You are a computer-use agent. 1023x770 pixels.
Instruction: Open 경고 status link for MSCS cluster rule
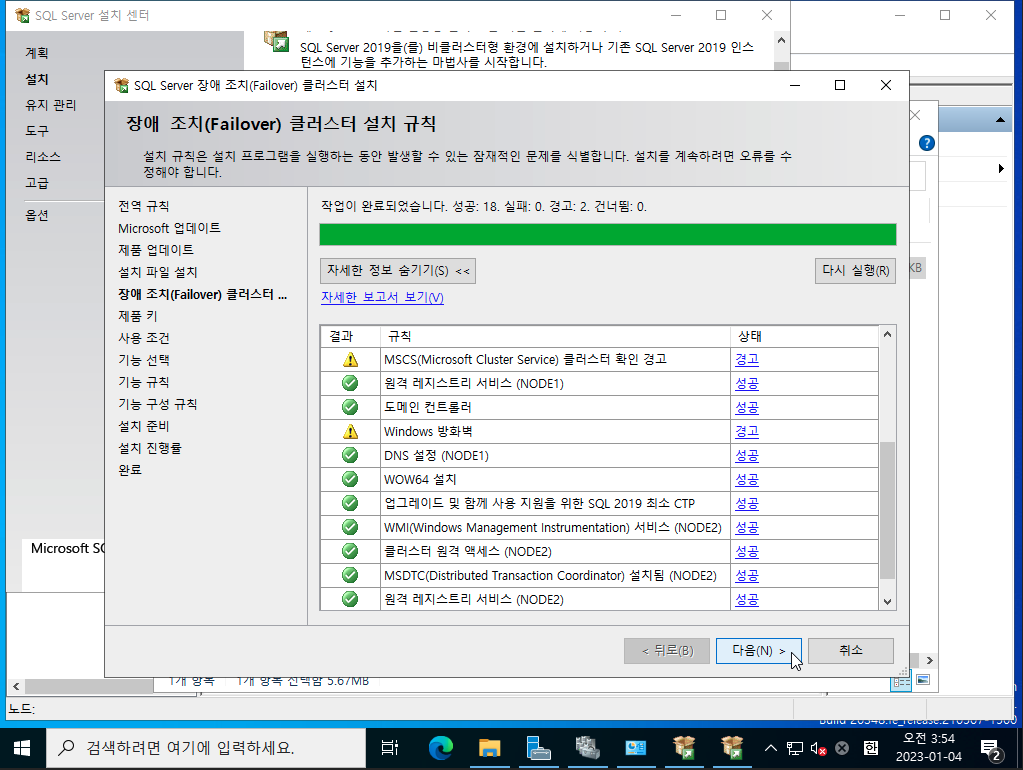(x=746, y=360)
